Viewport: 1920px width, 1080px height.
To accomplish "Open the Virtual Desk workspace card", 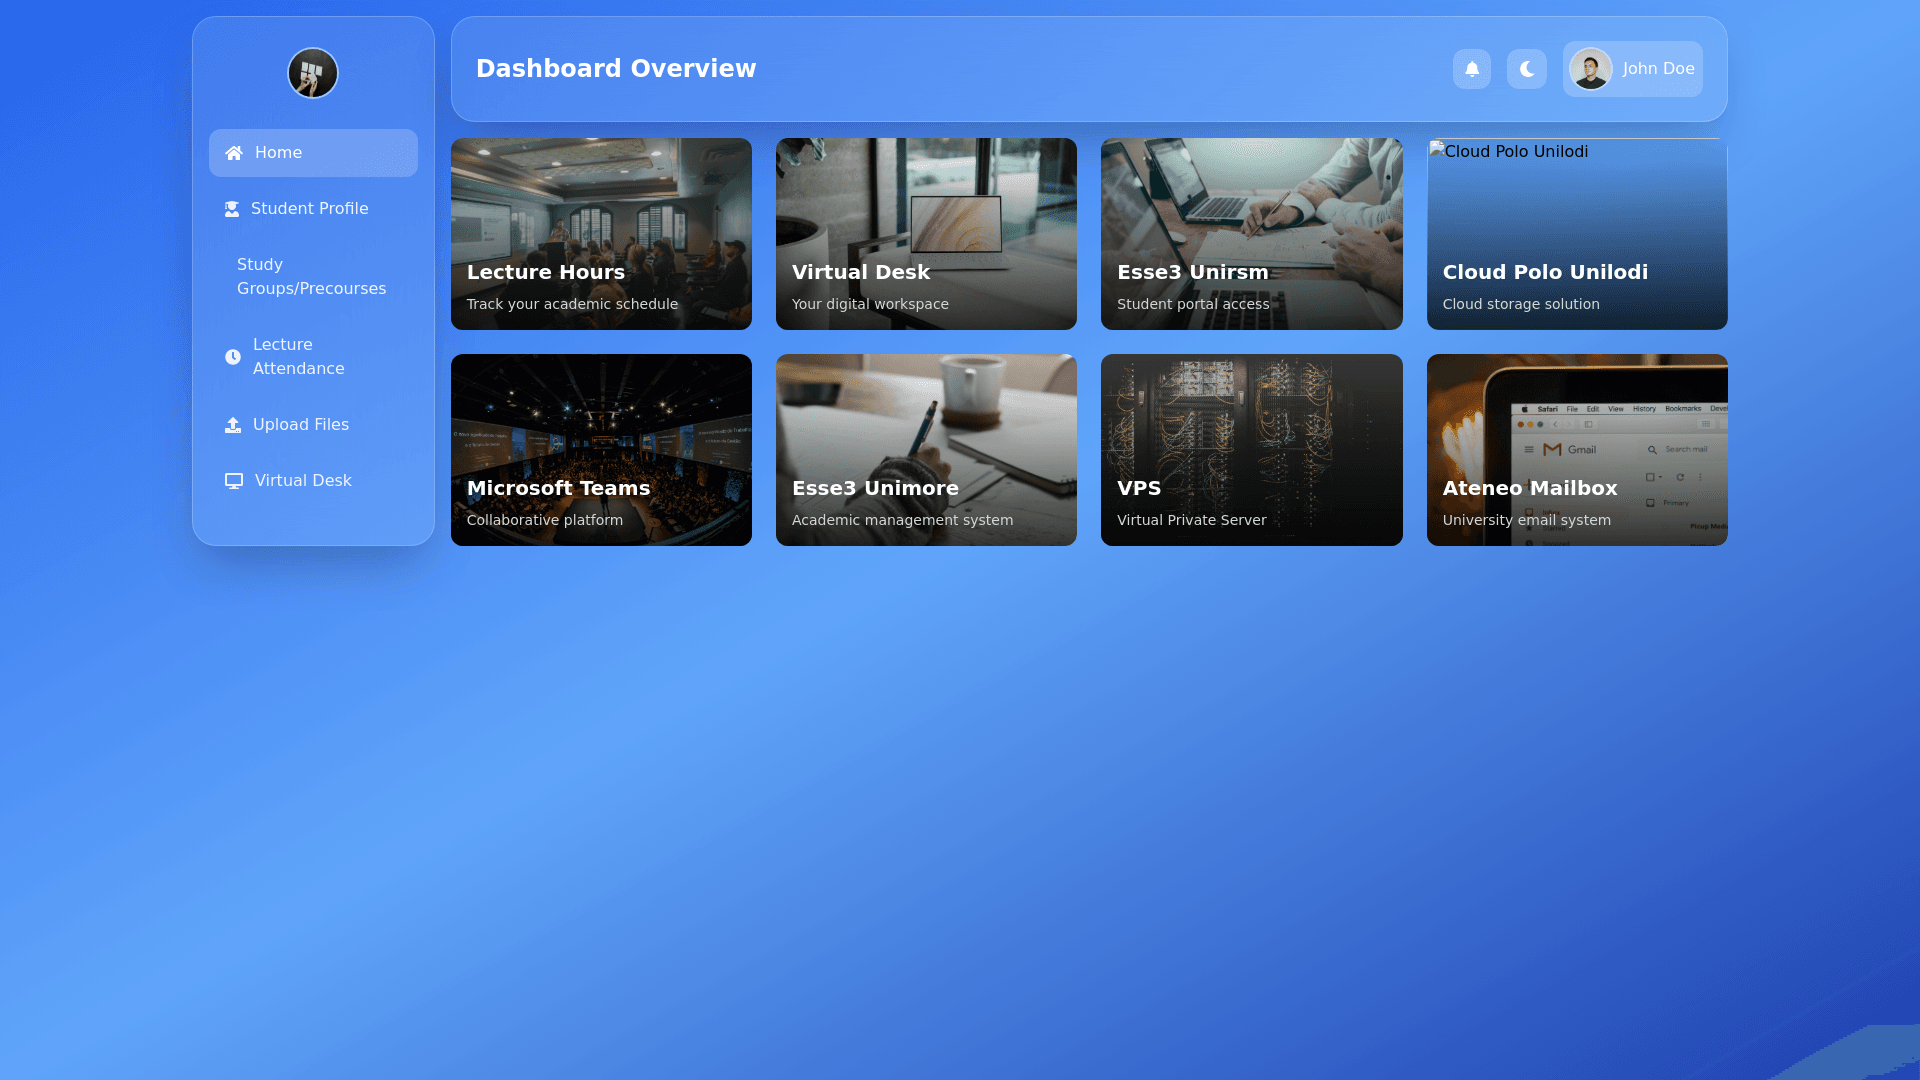I will (x=926, y=234).
